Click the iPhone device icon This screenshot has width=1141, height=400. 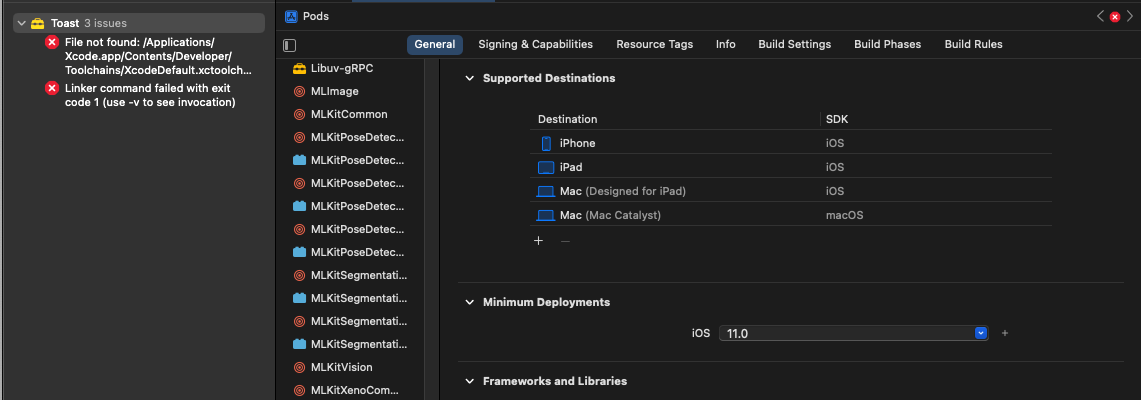click(x=546, y=143)
